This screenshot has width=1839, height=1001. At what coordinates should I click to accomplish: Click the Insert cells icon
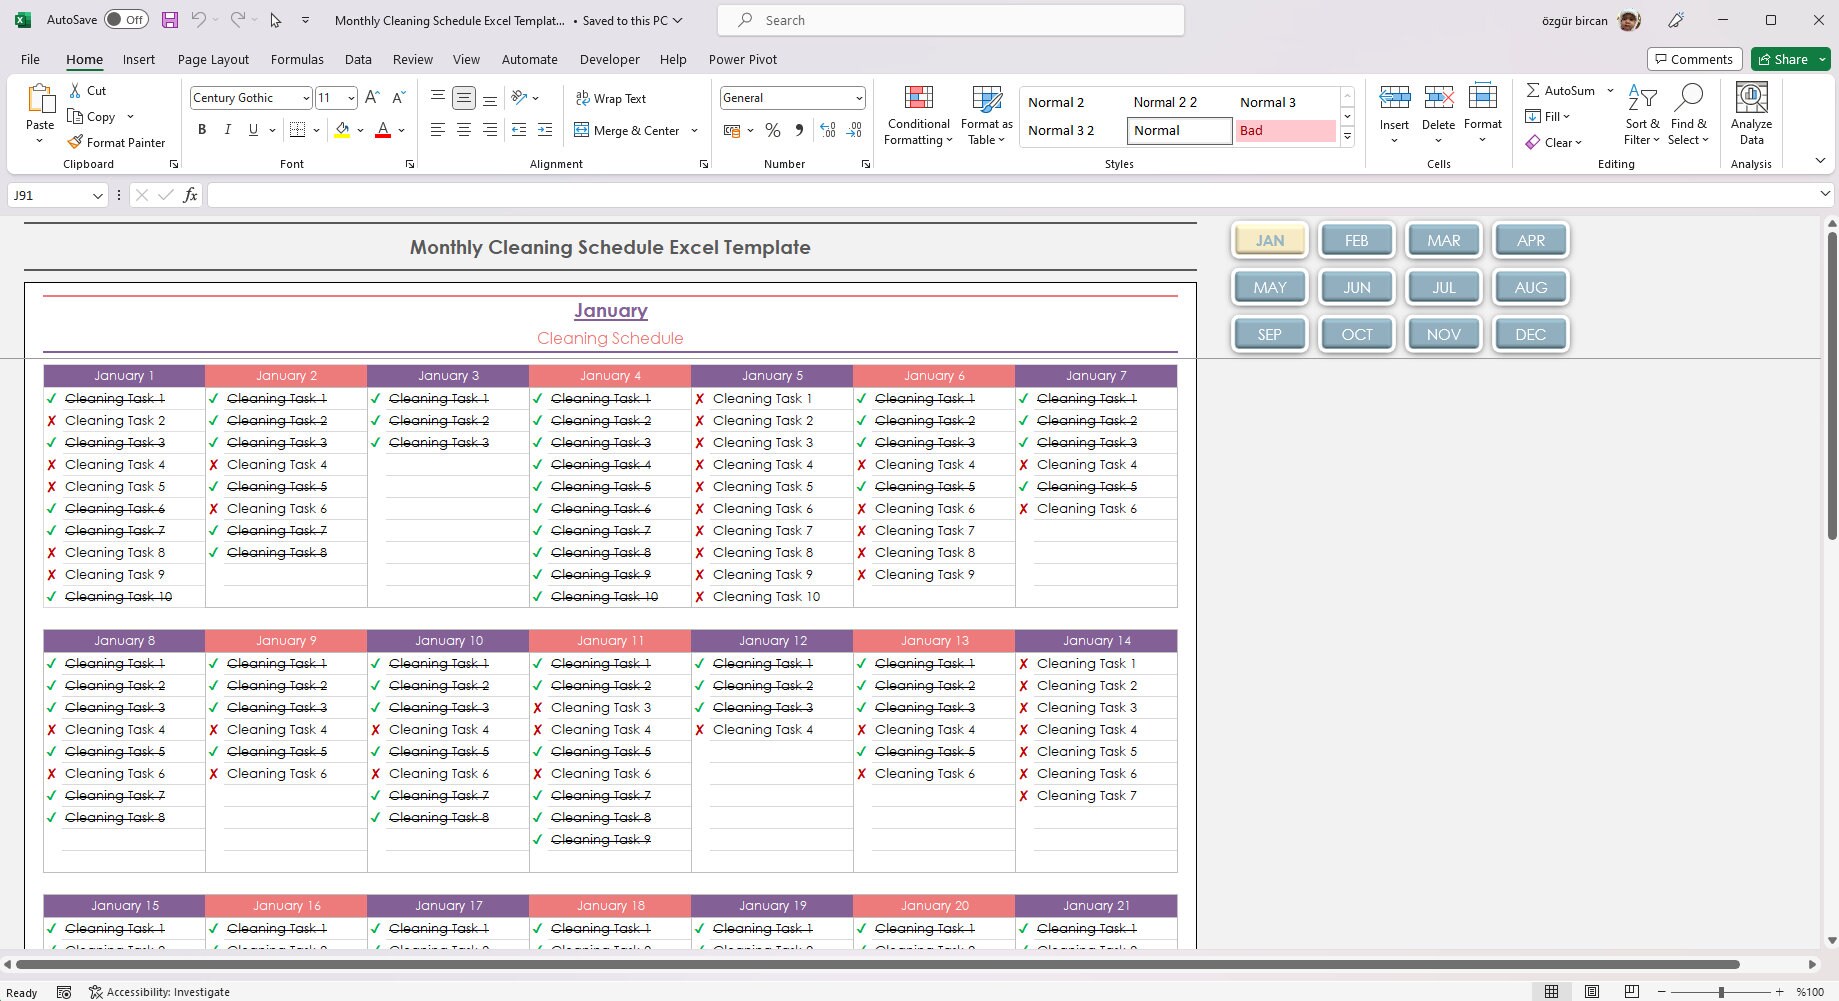point(1394,98)
